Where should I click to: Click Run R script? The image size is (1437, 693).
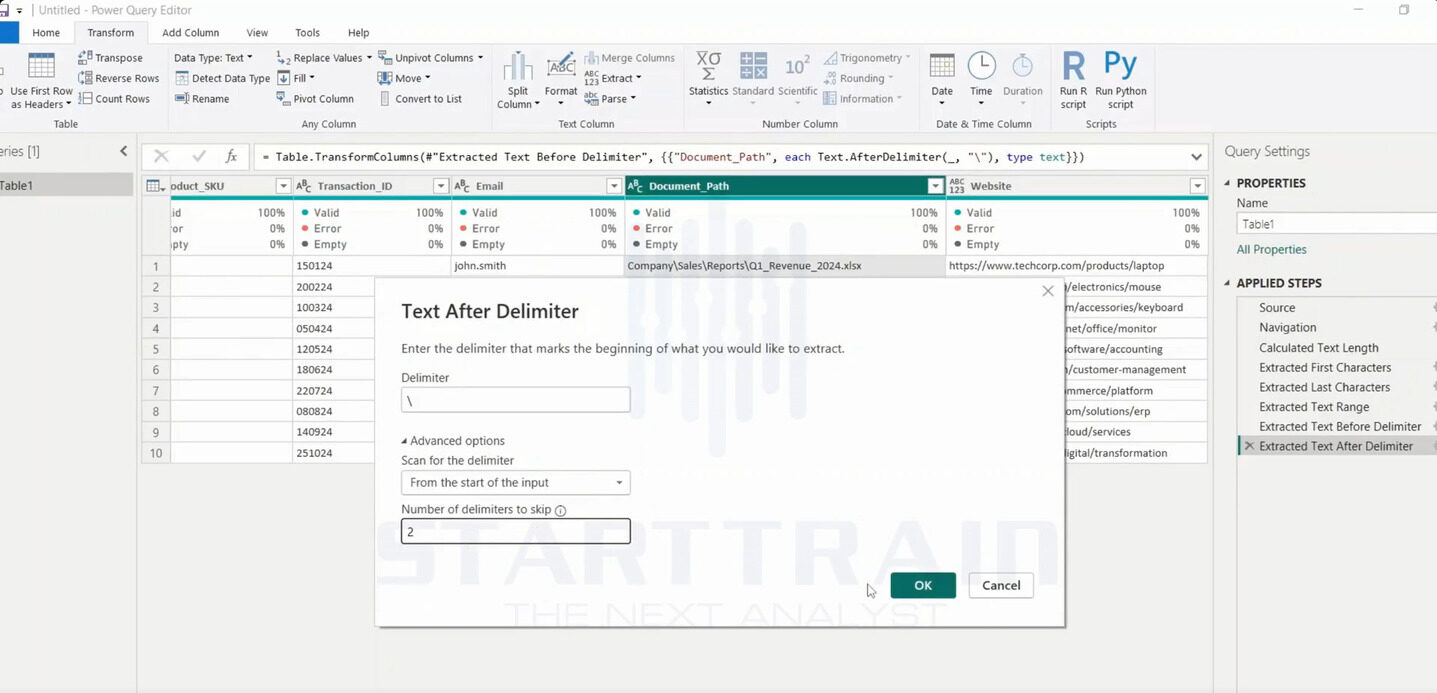click(1073, 81)
